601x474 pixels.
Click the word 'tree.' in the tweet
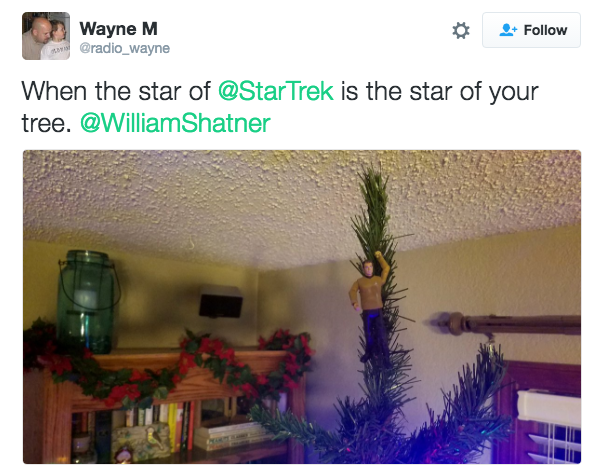pos(46,124)
